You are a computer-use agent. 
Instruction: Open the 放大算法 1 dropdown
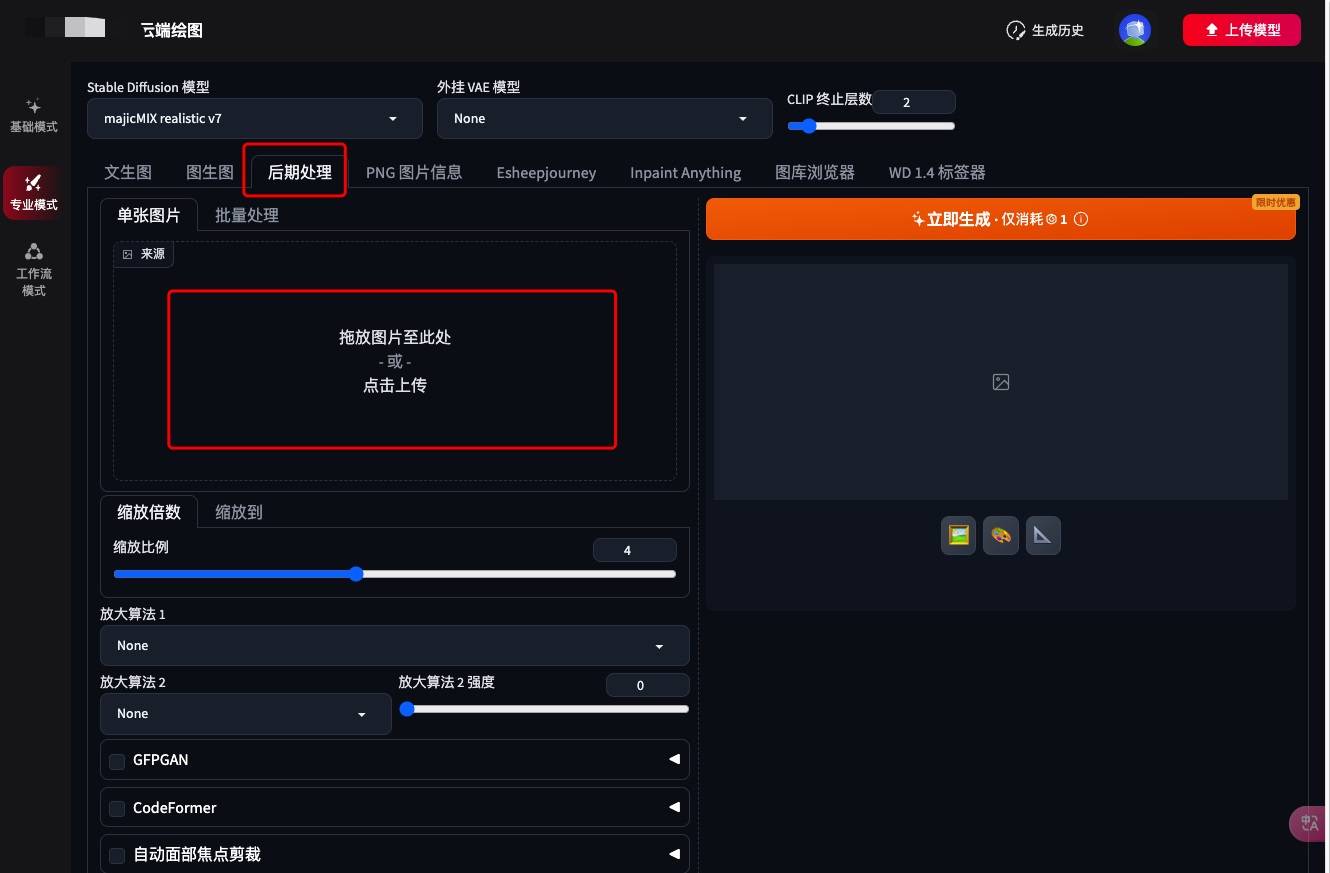coord(394,646)
